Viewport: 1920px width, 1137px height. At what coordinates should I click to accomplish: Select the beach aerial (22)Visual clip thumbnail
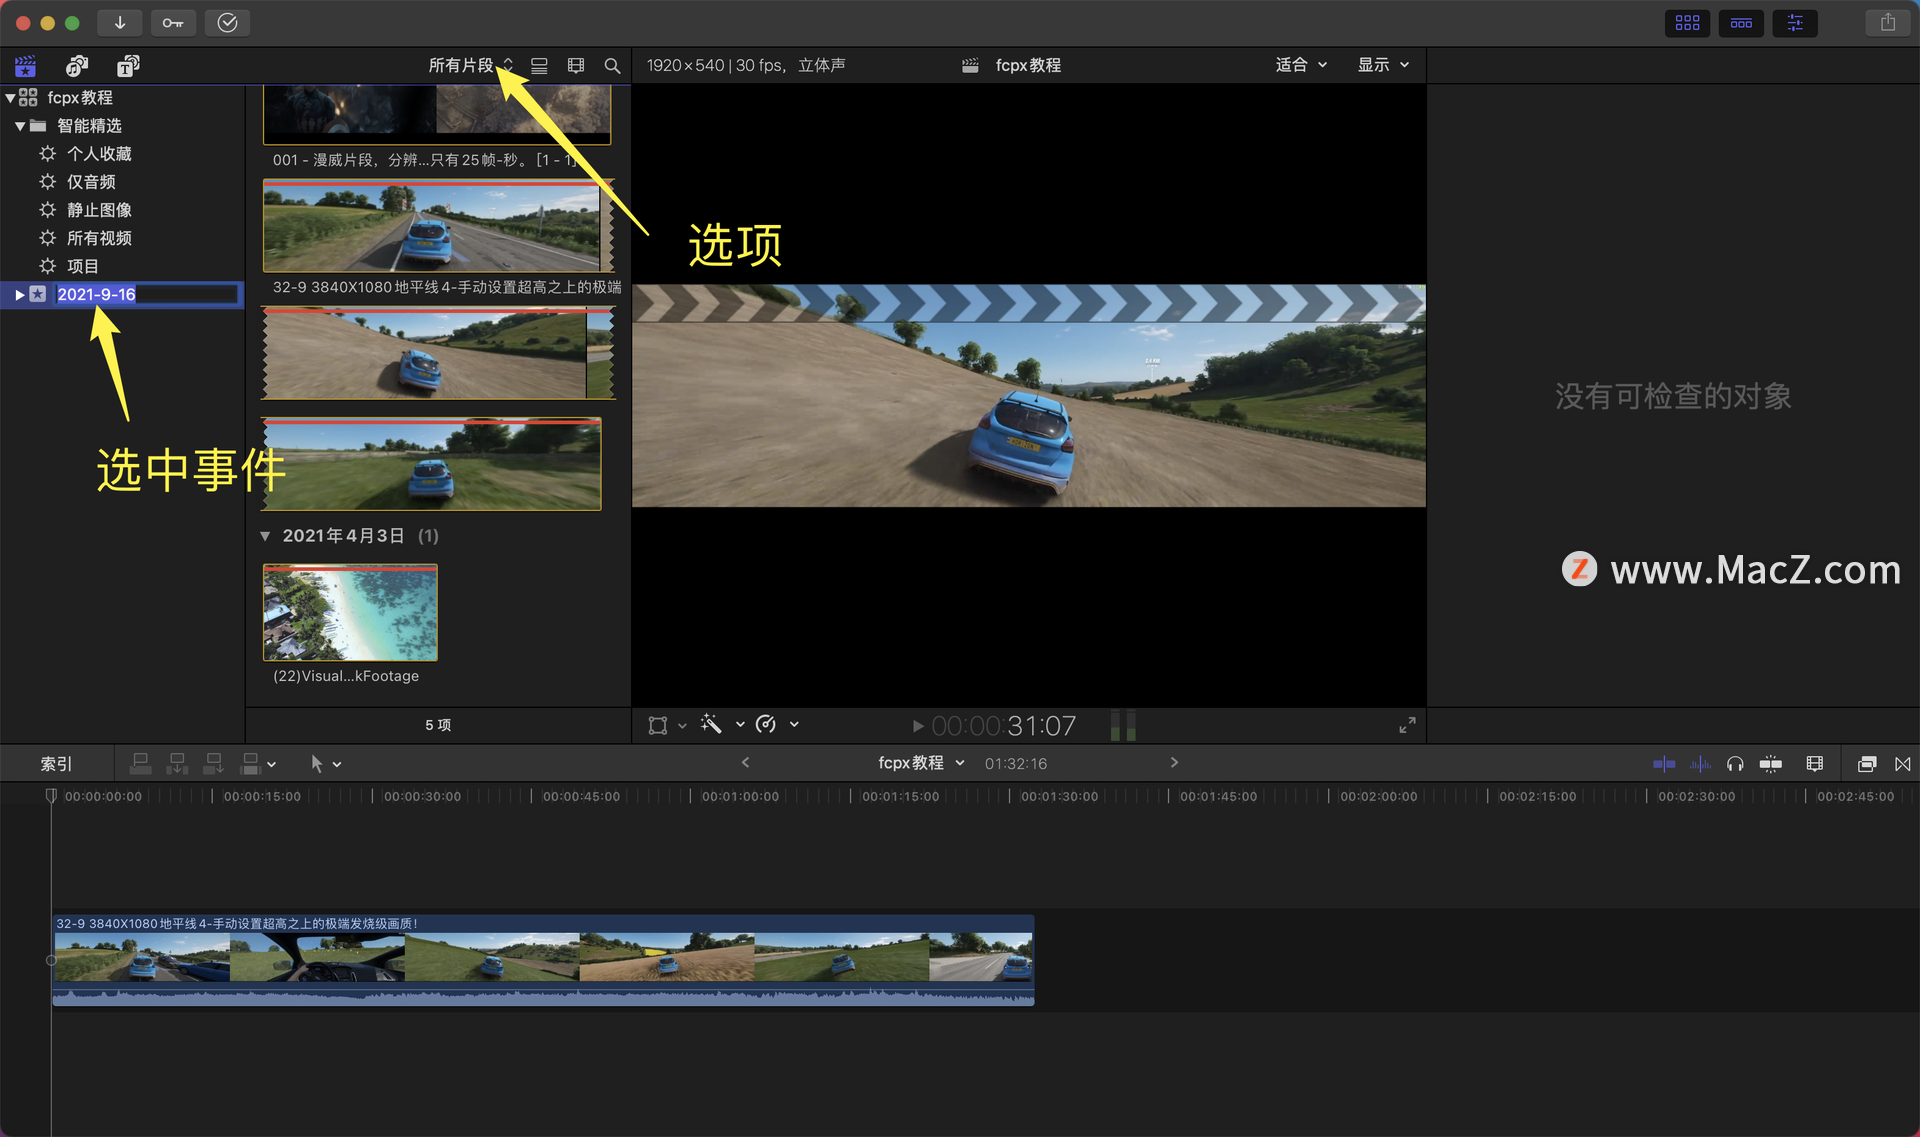(x=350, y=612)
